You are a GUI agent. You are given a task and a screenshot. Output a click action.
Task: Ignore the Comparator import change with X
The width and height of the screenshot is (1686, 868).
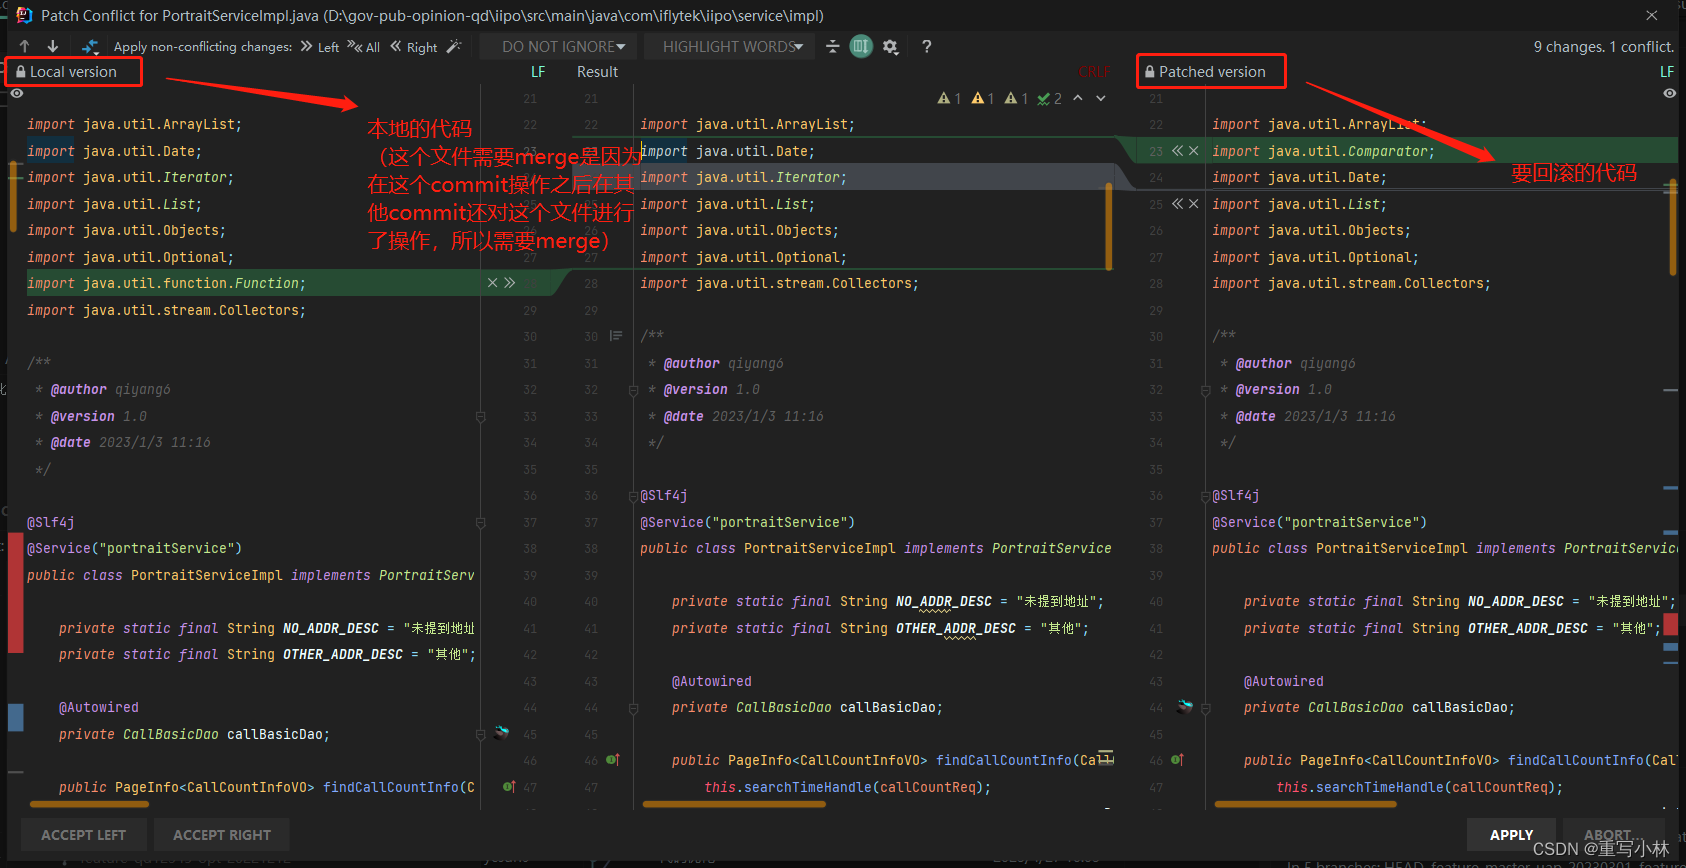(x=1193, y=151)
